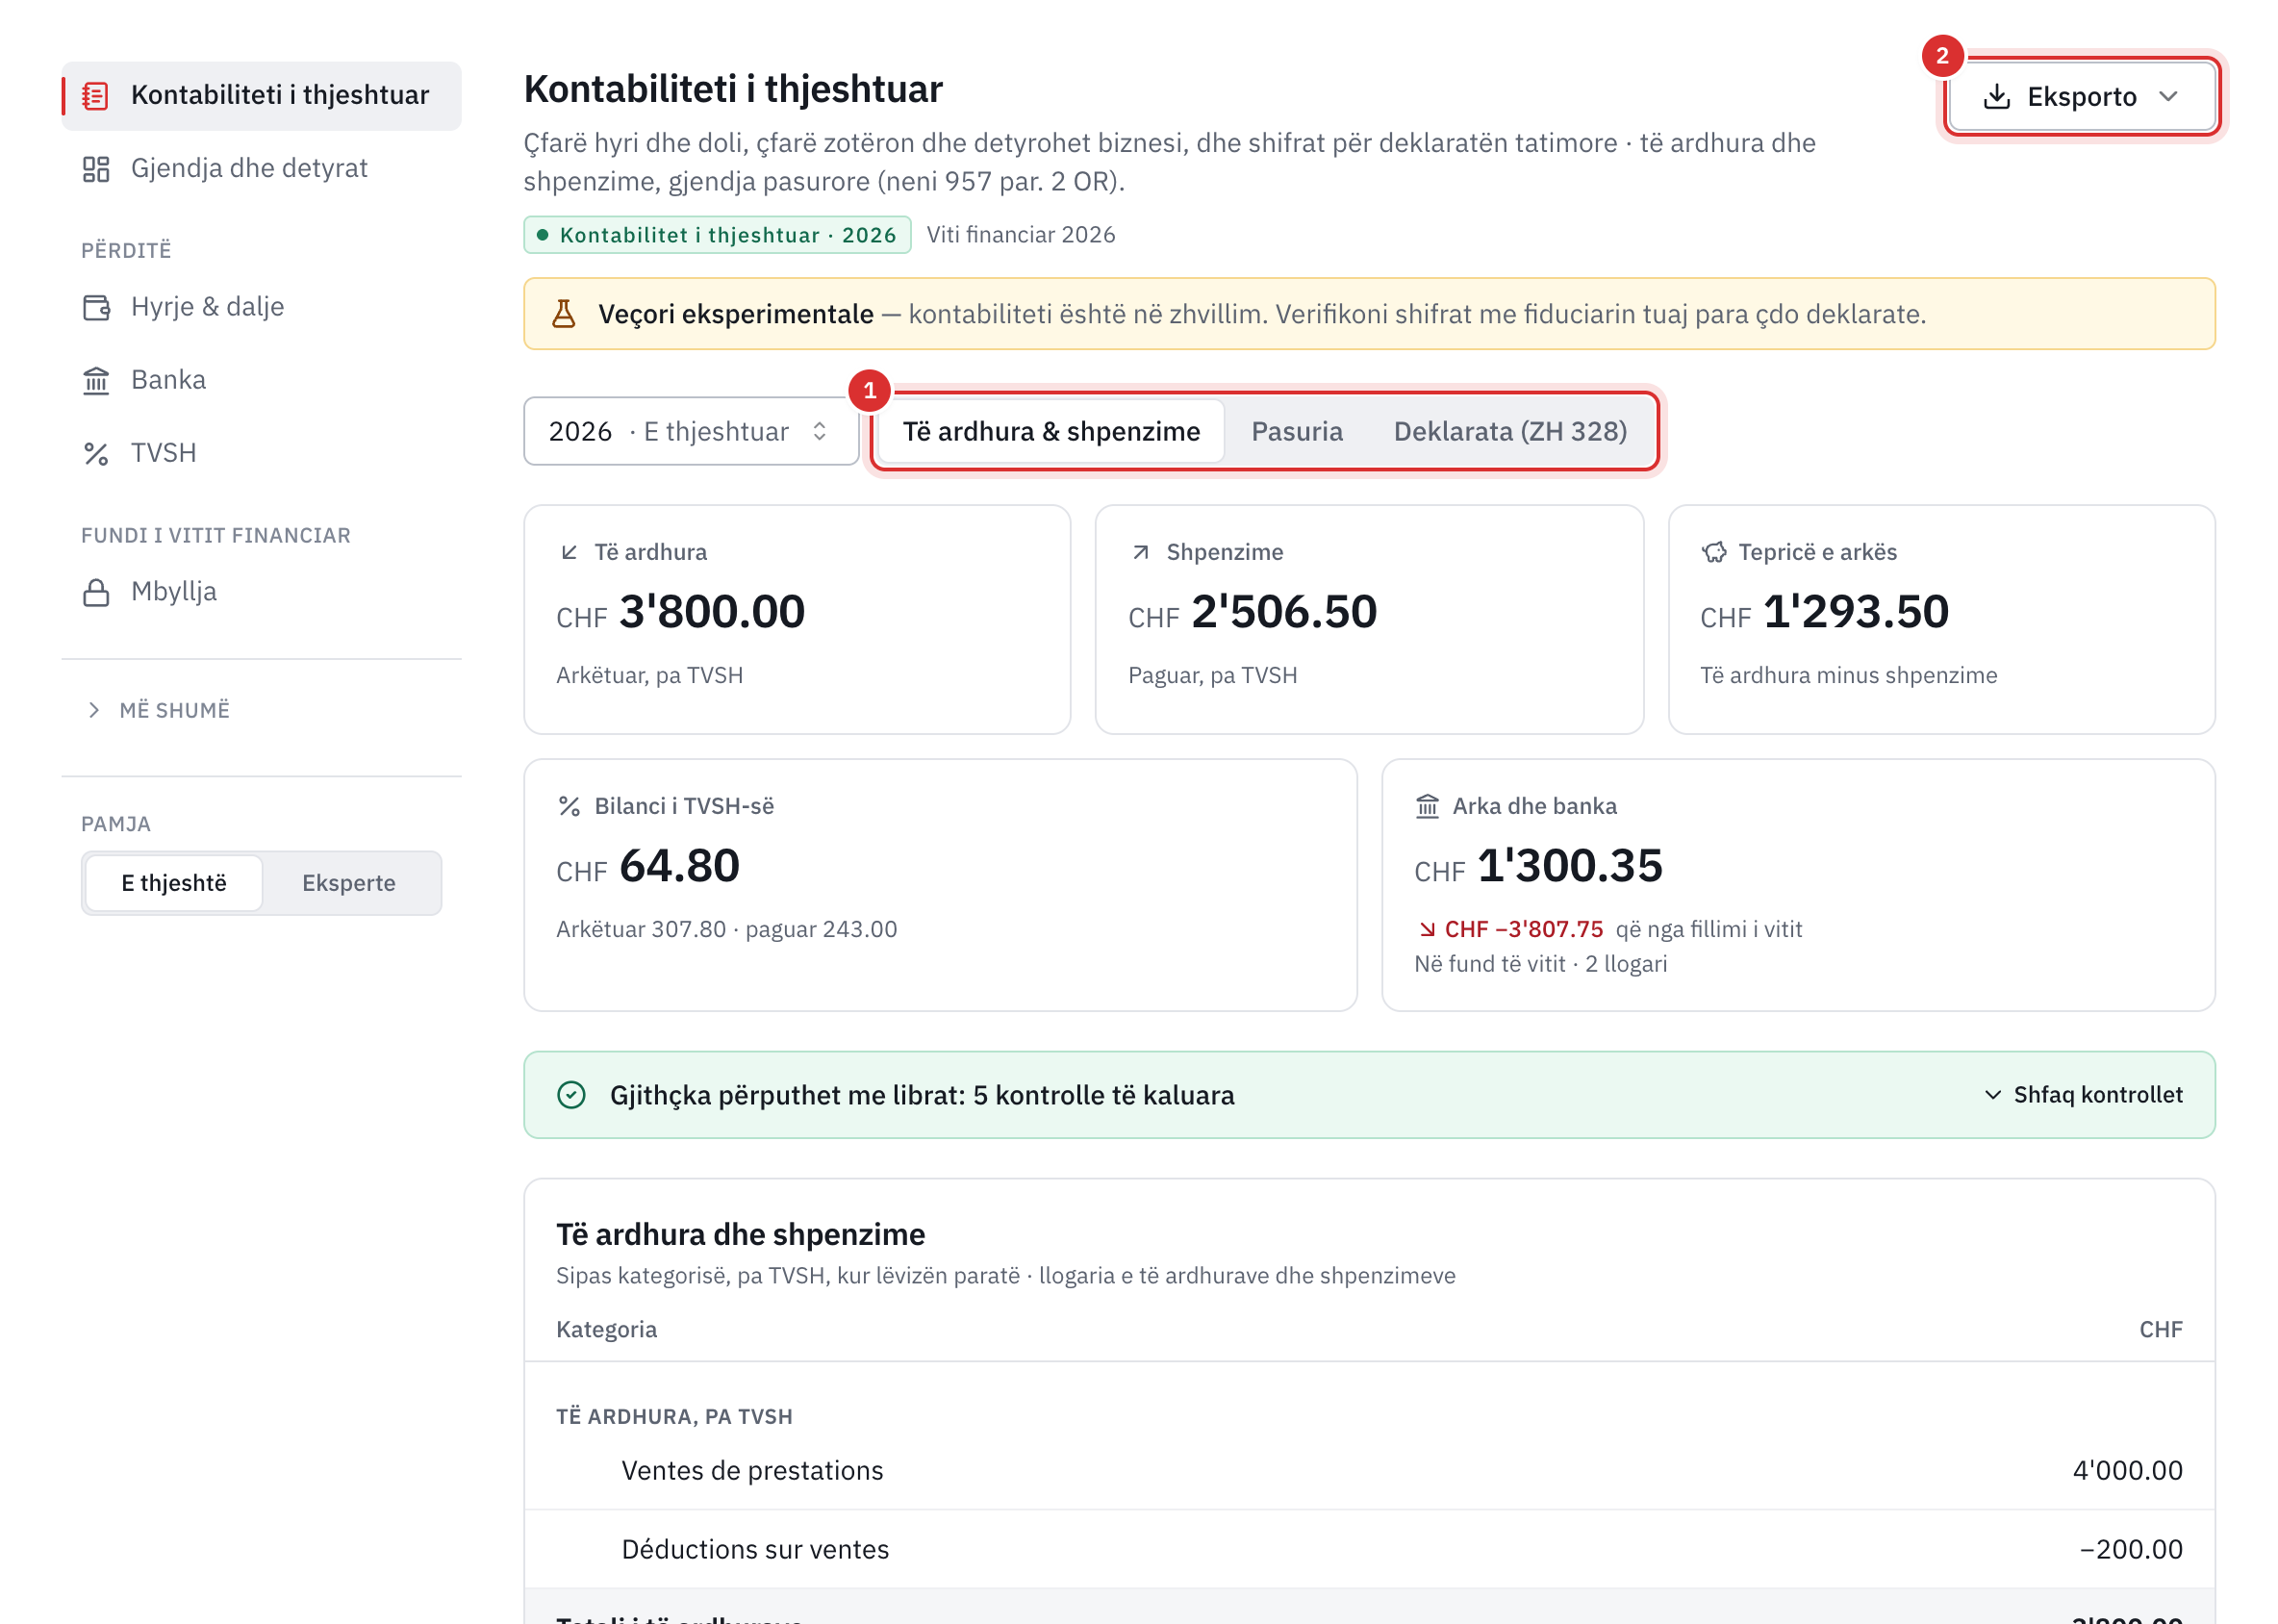Click the Kontabilitet i thjeshtuar · 2026 badge

pos(717,235)
